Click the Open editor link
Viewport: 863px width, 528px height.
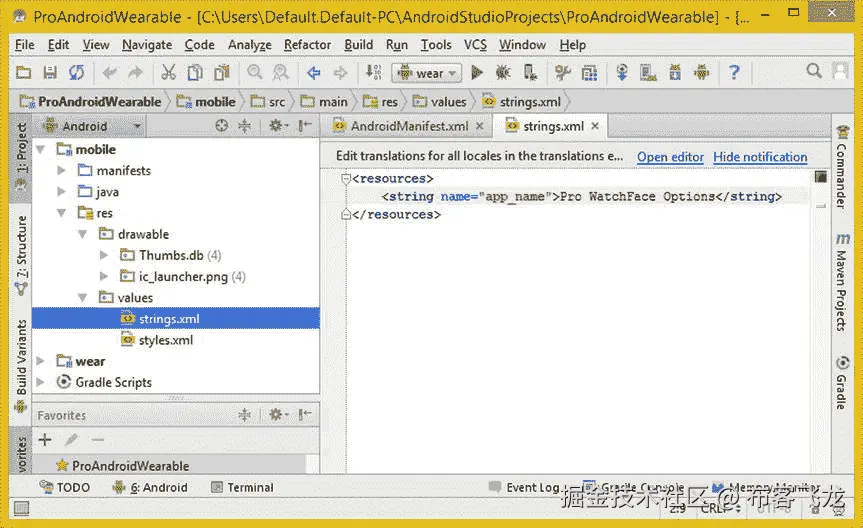[670, 157]
